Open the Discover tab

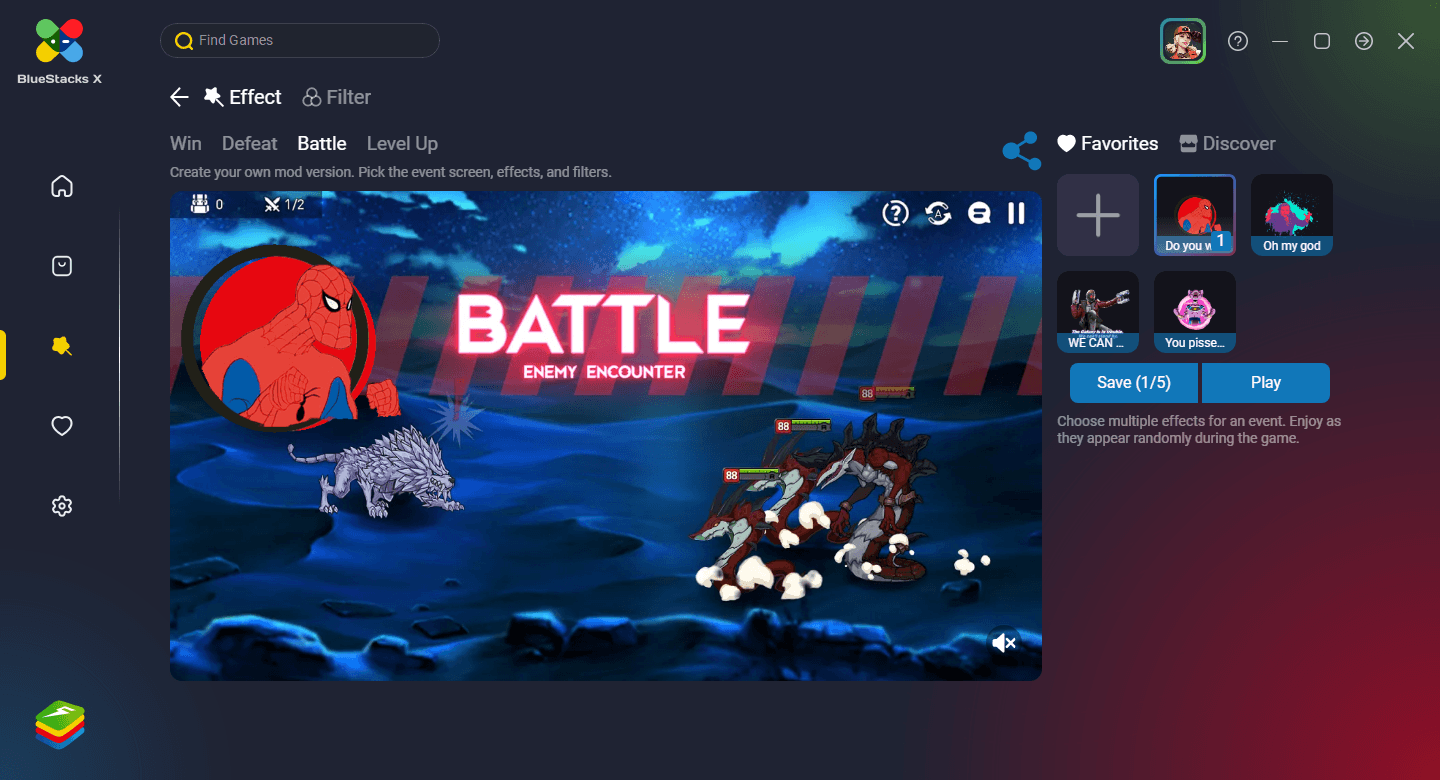pyautogui.click(x=1228, y=143)
